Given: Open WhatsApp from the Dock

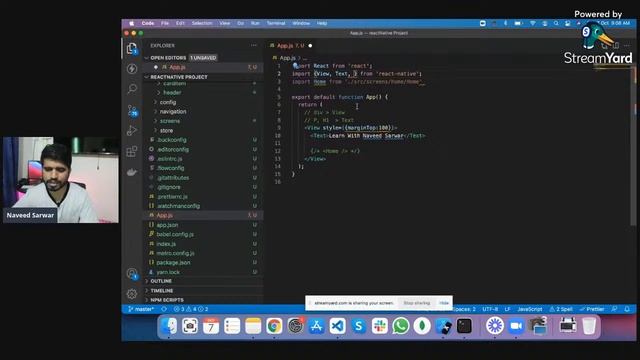Looking at the screenshot, I should coord(401,326).
